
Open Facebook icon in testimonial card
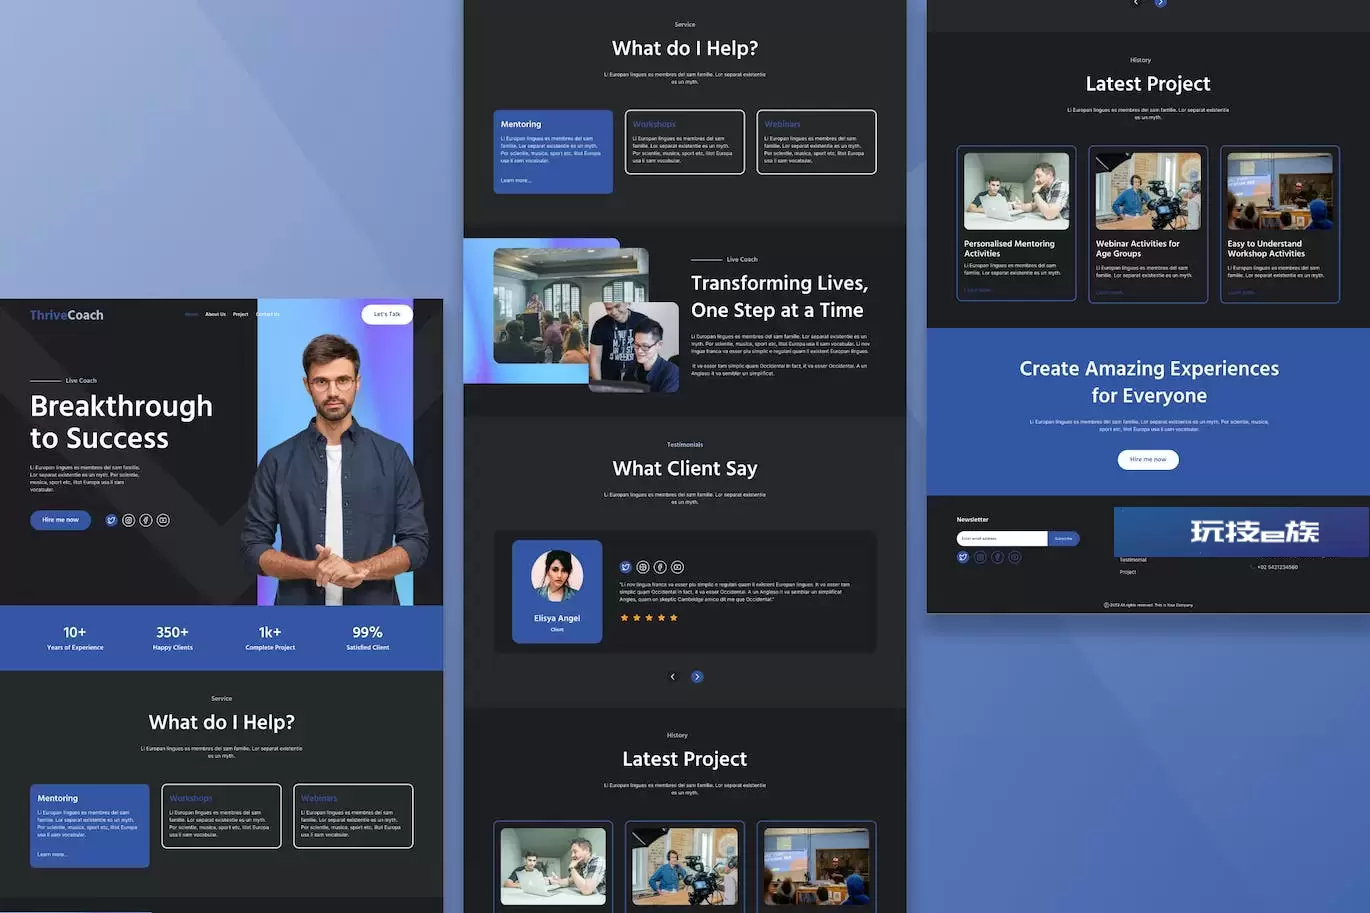[x=660, y=567]
